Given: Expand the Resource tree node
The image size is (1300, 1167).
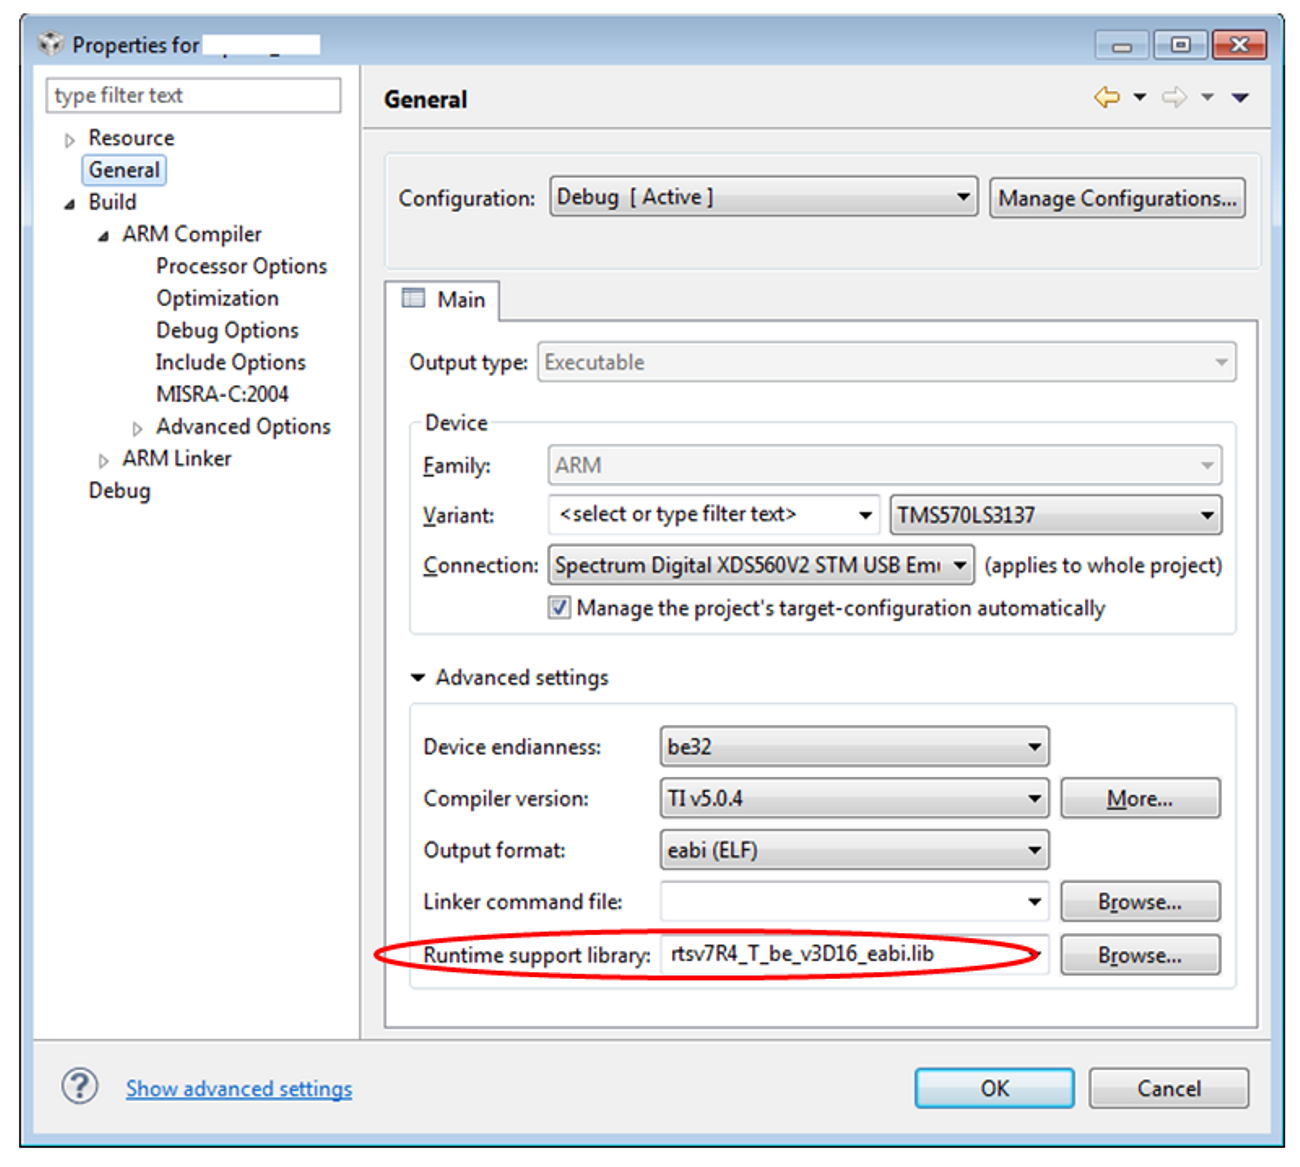Looking at the screenshot, I should click(68, 138).
